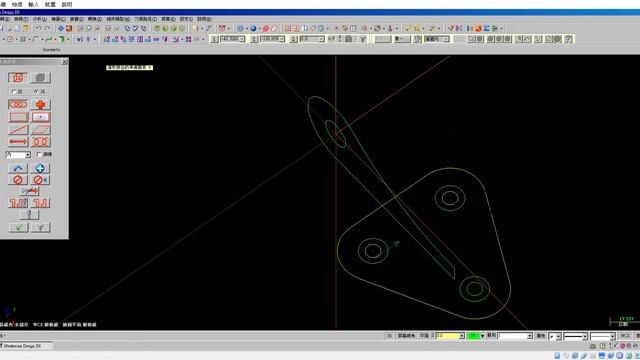Select wireframe chaining mode in the chaining dialog

[18, 78]
